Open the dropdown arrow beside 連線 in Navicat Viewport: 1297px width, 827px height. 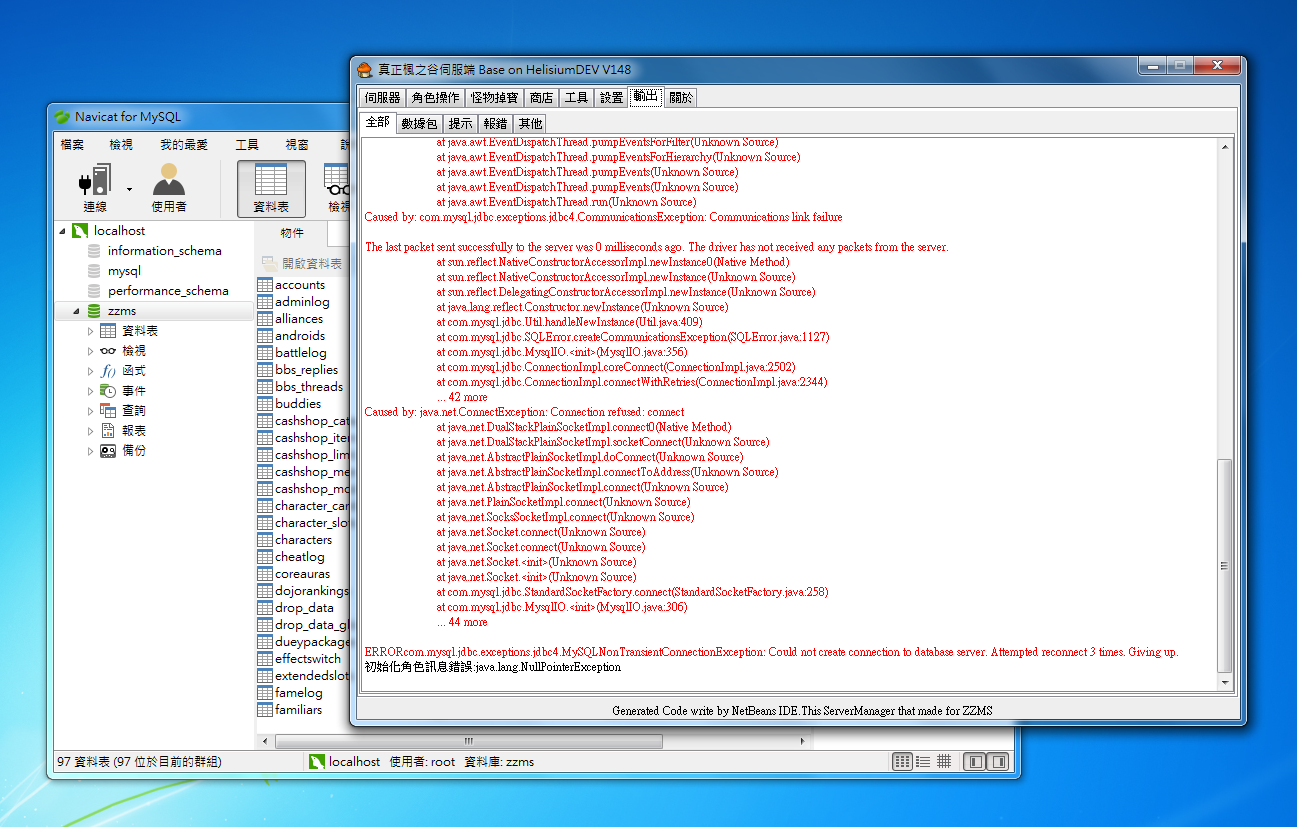click(x=129, y=188)
